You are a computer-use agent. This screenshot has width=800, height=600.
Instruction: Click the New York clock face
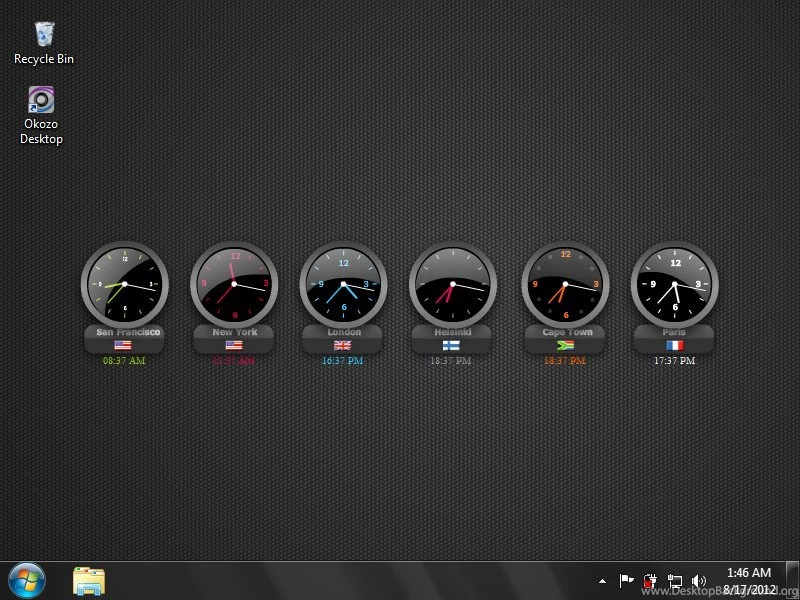coord(234,284)
